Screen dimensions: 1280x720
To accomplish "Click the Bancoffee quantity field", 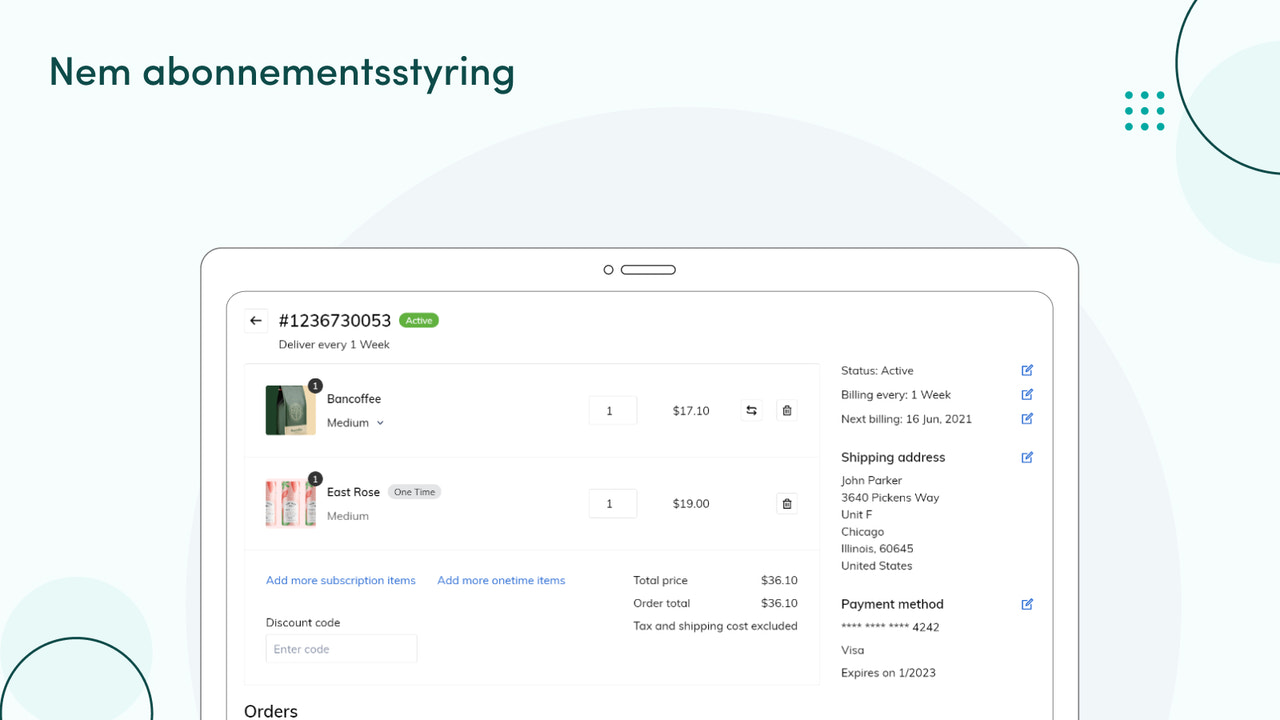I will pyautogui.click(x=613, y=411).
